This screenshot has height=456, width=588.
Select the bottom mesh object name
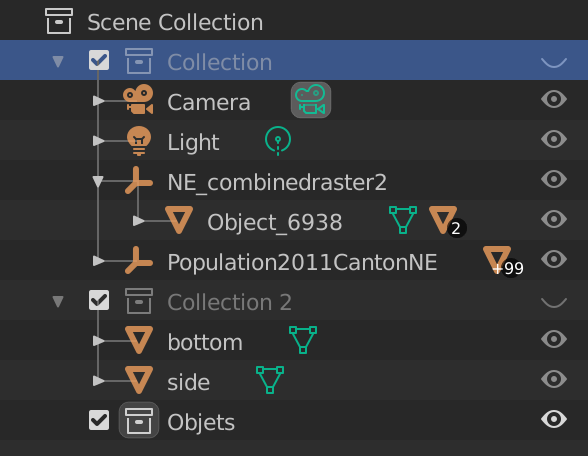205,342
